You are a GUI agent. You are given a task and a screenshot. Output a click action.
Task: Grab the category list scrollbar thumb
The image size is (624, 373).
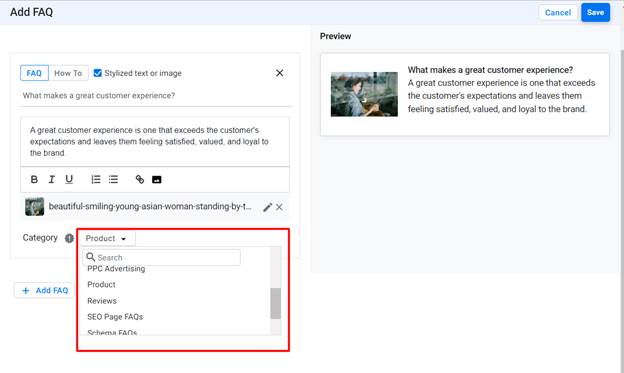pos(275,303)
